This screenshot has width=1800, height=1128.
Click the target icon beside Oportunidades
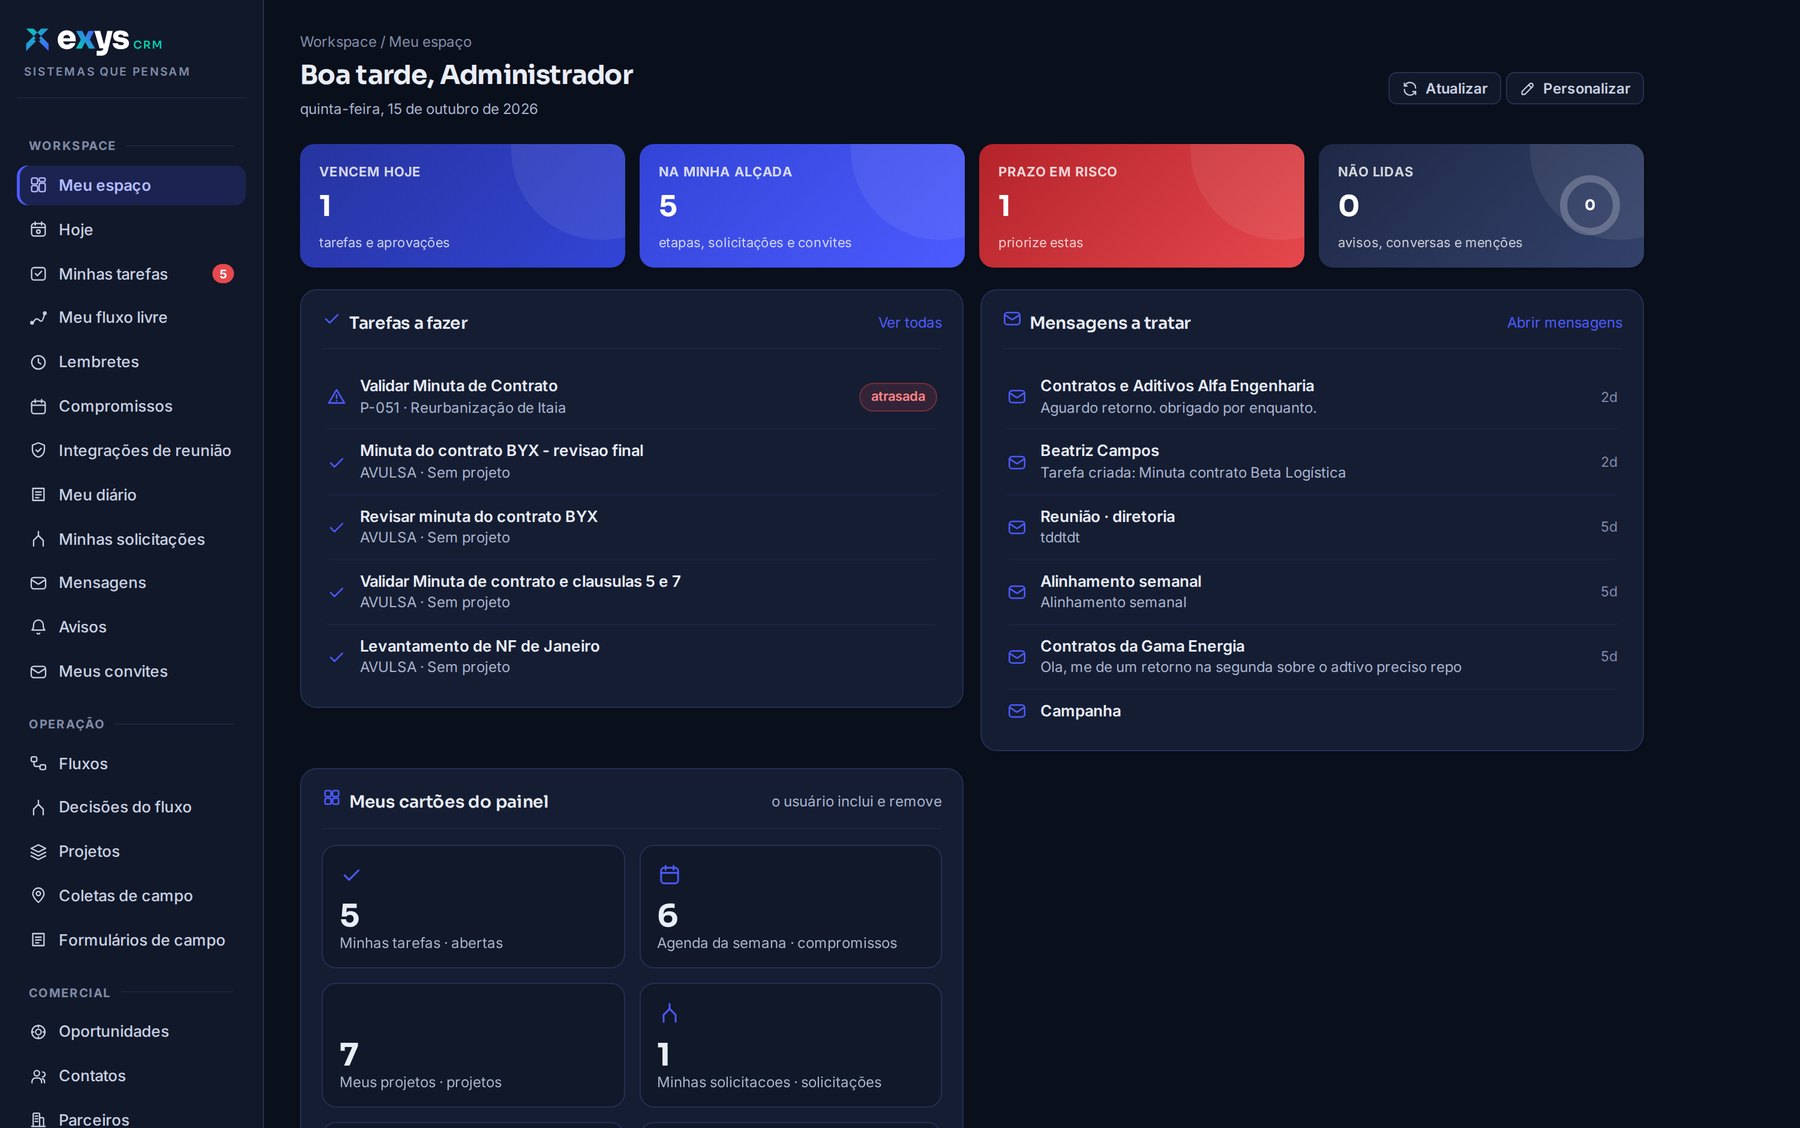pos(38,1032)
